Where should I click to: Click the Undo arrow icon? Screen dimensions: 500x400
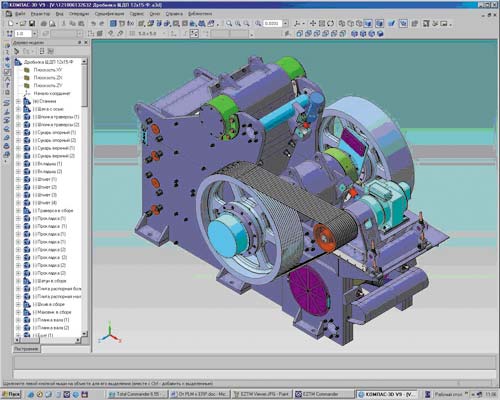tap(94, 23)
